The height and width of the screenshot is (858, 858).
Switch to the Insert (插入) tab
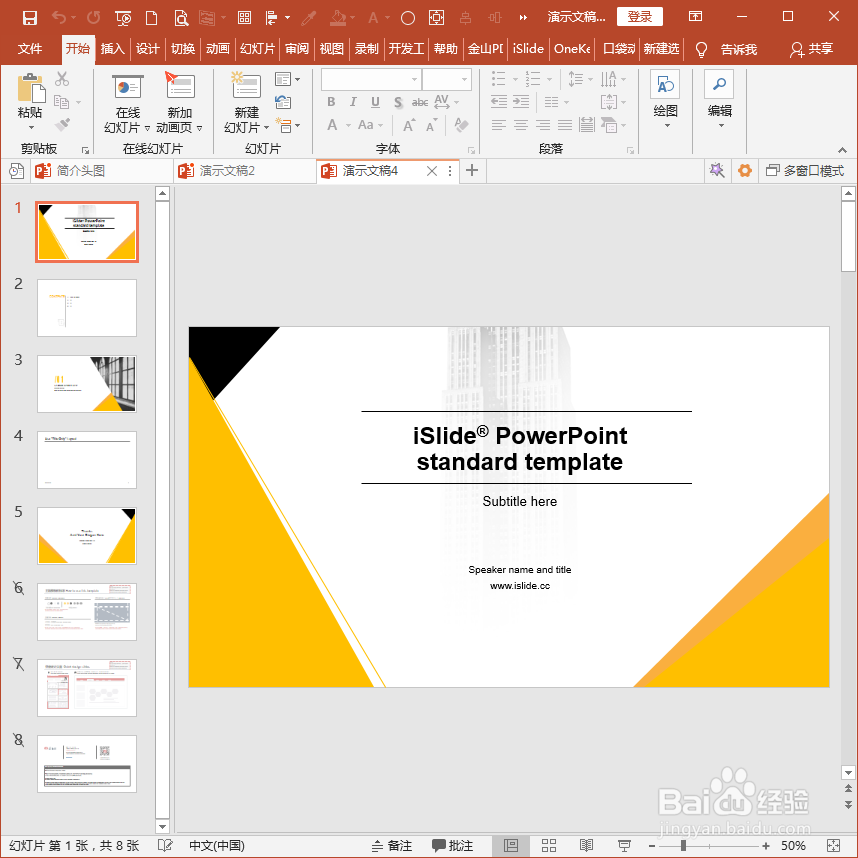[x=113, y=49]
